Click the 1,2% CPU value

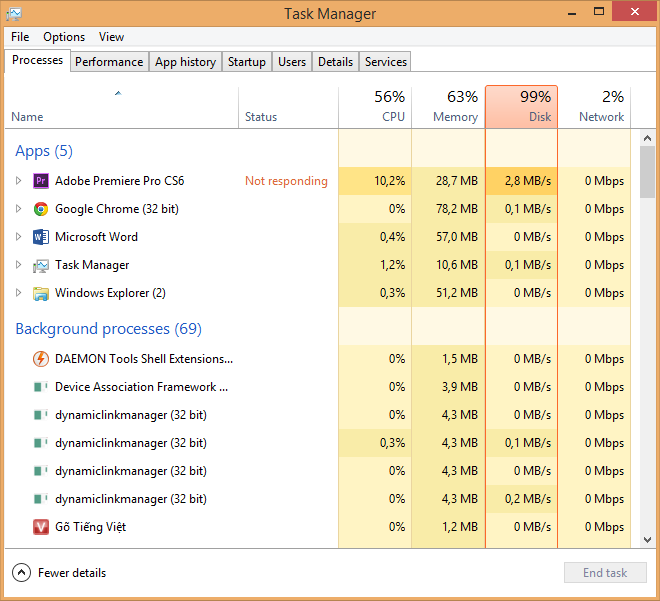click(x=392, y=265)
